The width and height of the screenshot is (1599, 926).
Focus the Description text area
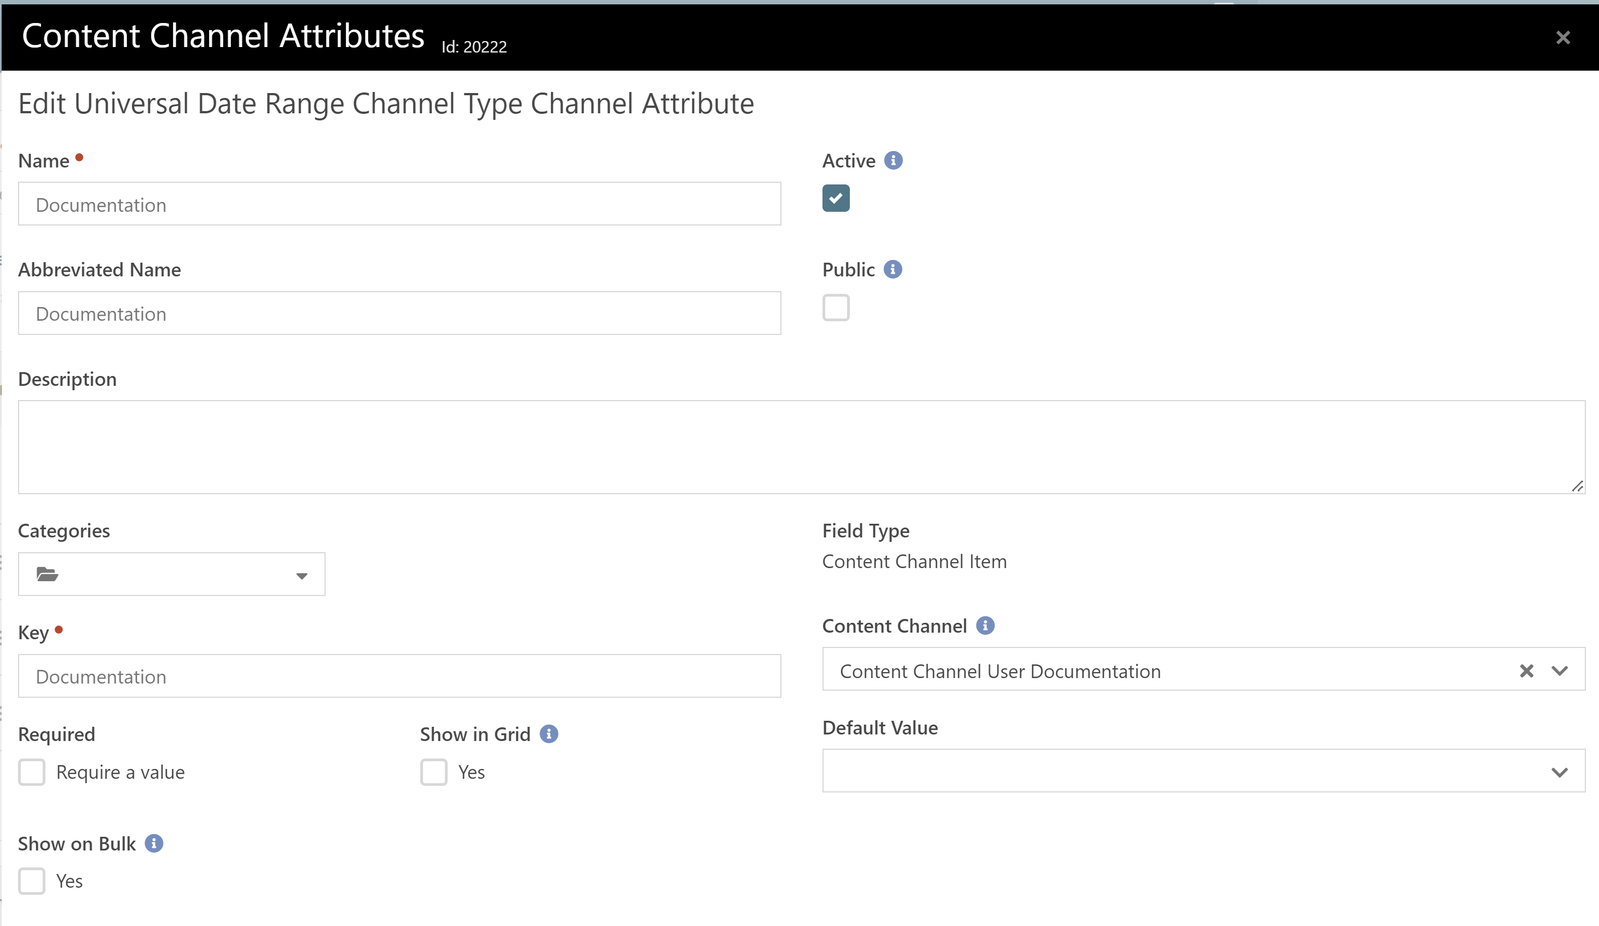tap(802, 447)
